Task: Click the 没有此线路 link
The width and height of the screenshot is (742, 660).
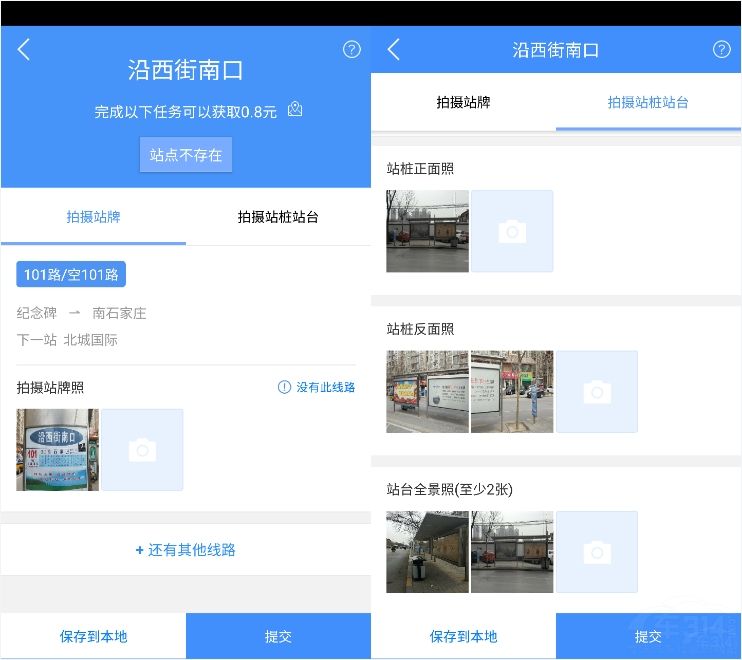Action: click(317, 387)
